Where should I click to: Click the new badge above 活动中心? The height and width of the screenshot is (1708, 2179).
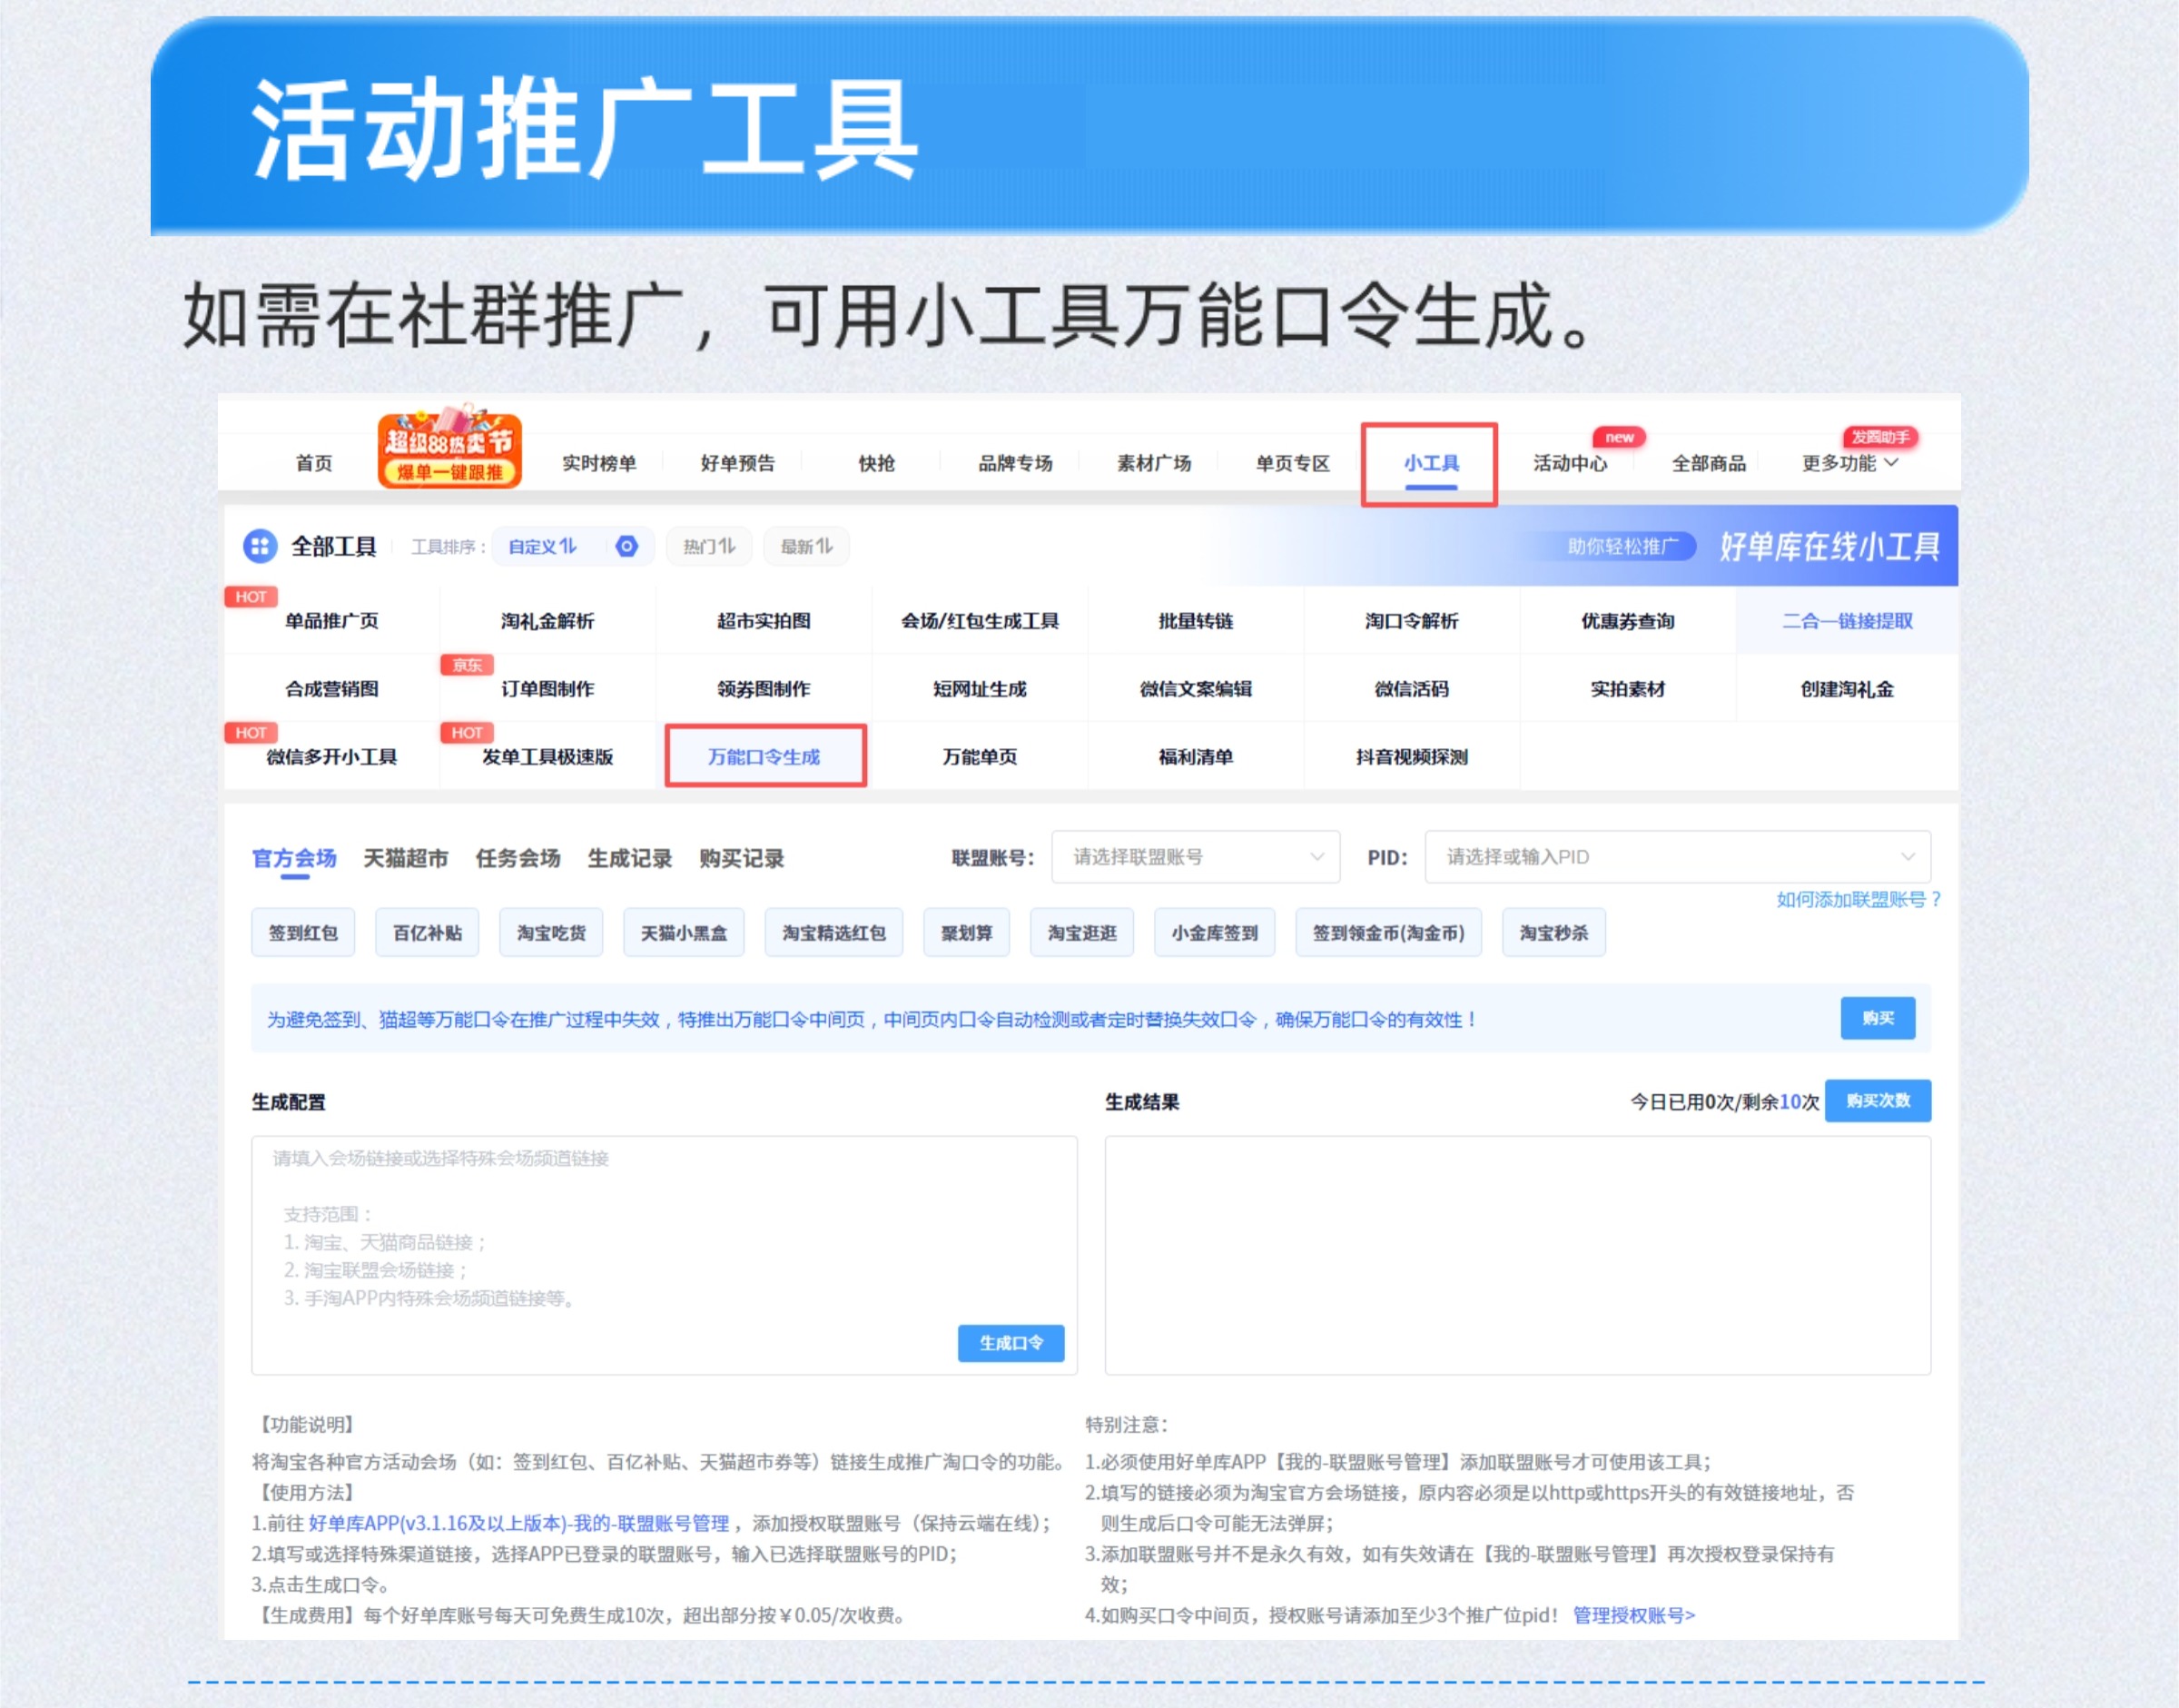click(x=1619, y=437)
